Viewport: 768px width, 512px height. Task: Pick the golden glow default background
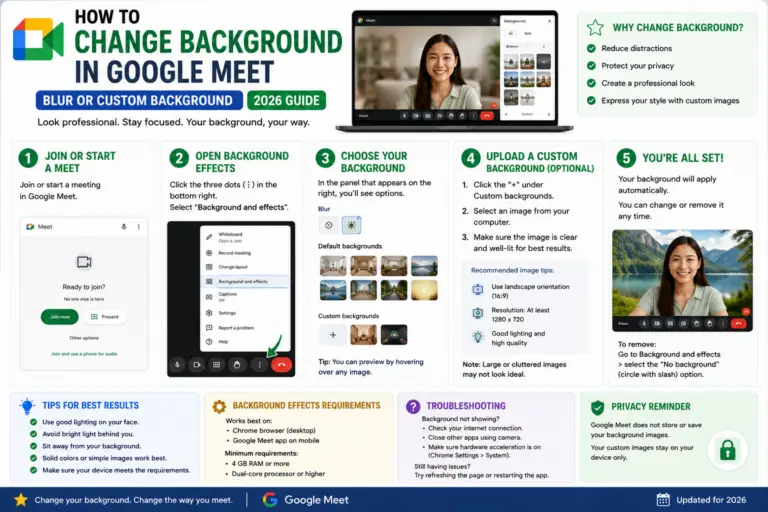coord(424,290)
